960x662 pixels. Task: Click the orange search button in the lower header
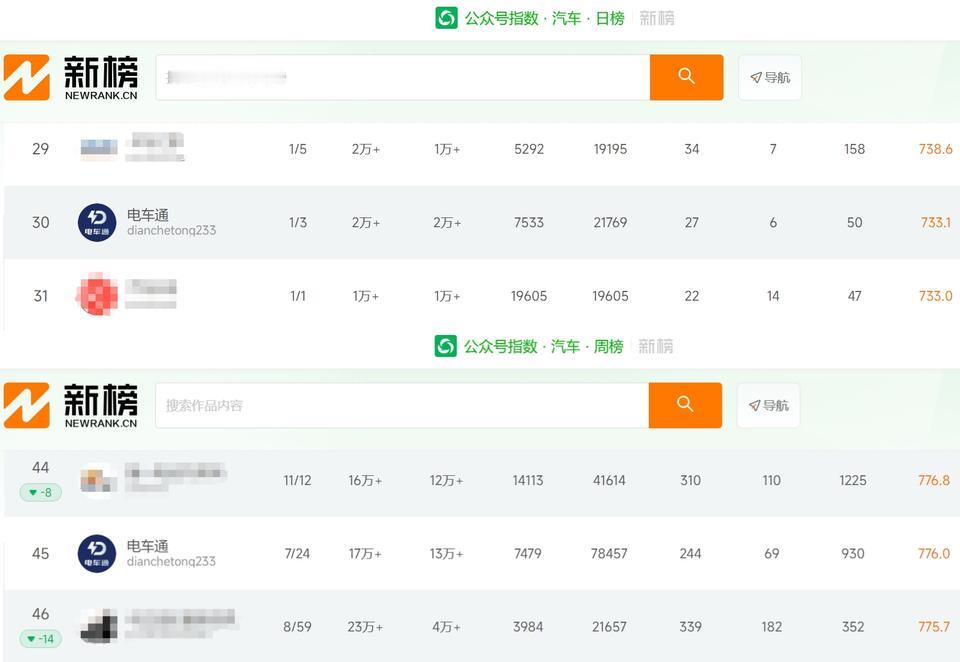pyautogui.click(x=685, y=405)
